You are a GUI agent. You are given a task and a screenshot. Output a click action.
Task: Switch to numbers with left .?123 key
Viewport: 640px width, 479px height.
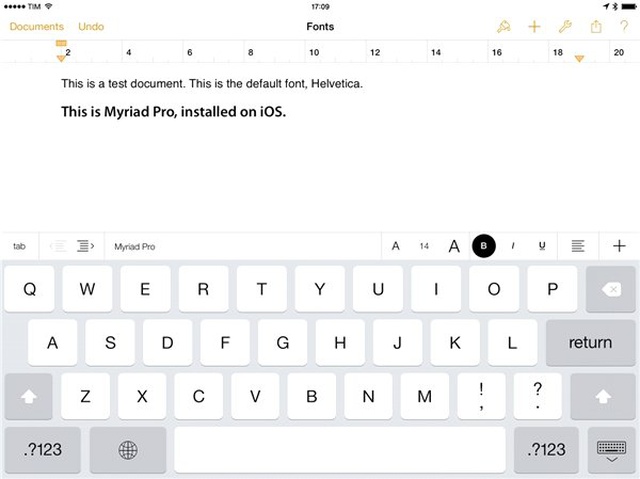pyautogui.click(x=43, y=450)
